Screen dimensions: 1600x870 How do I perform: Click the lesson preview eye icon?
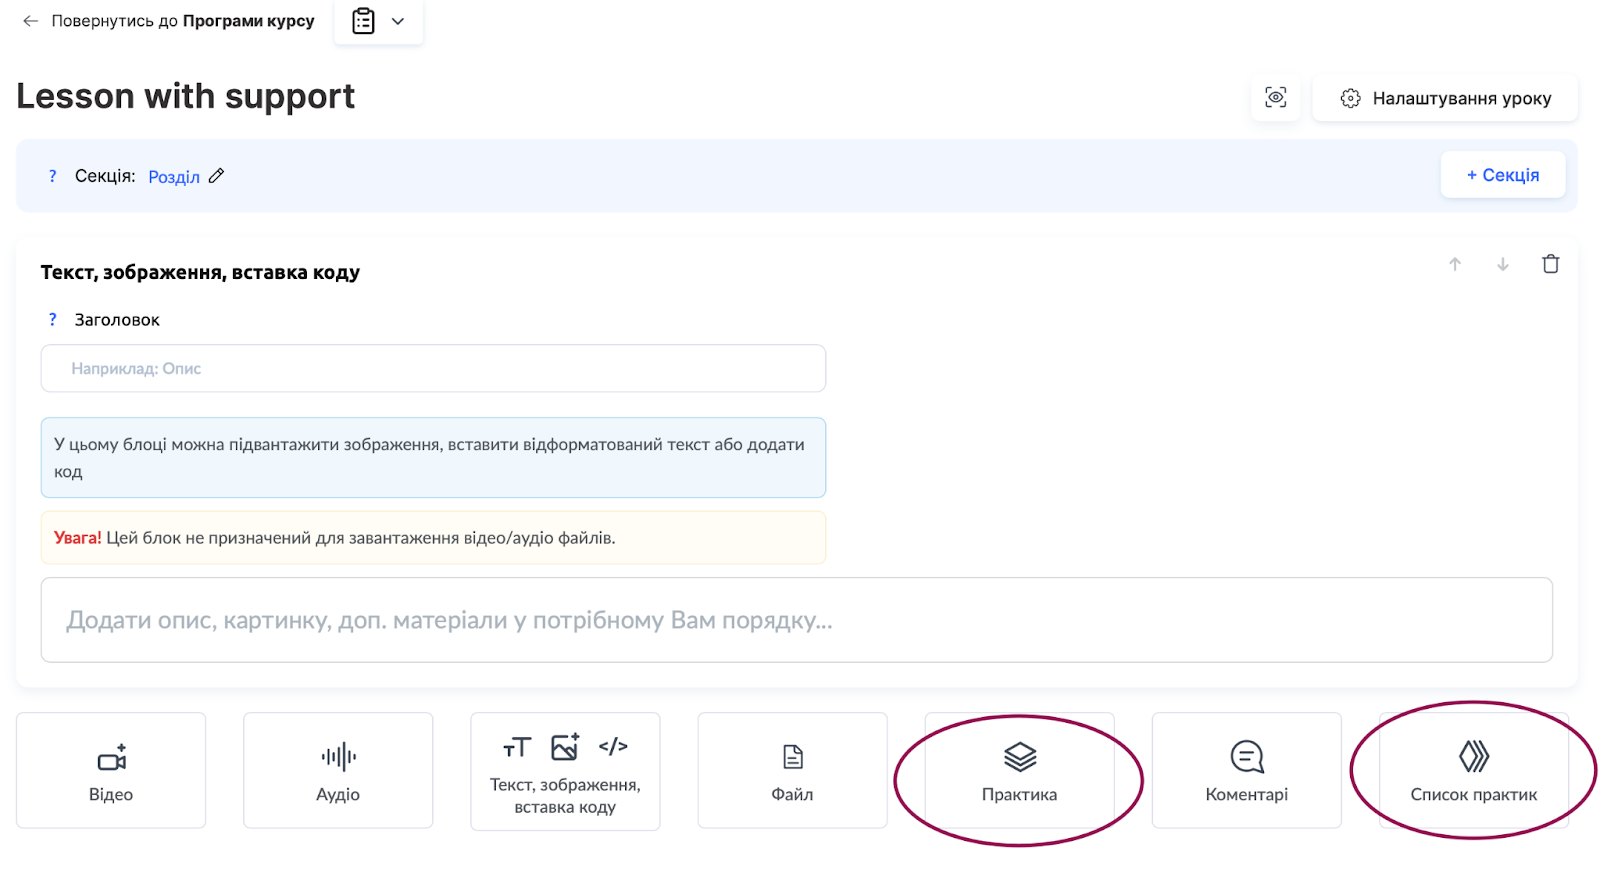[1275, 98]
